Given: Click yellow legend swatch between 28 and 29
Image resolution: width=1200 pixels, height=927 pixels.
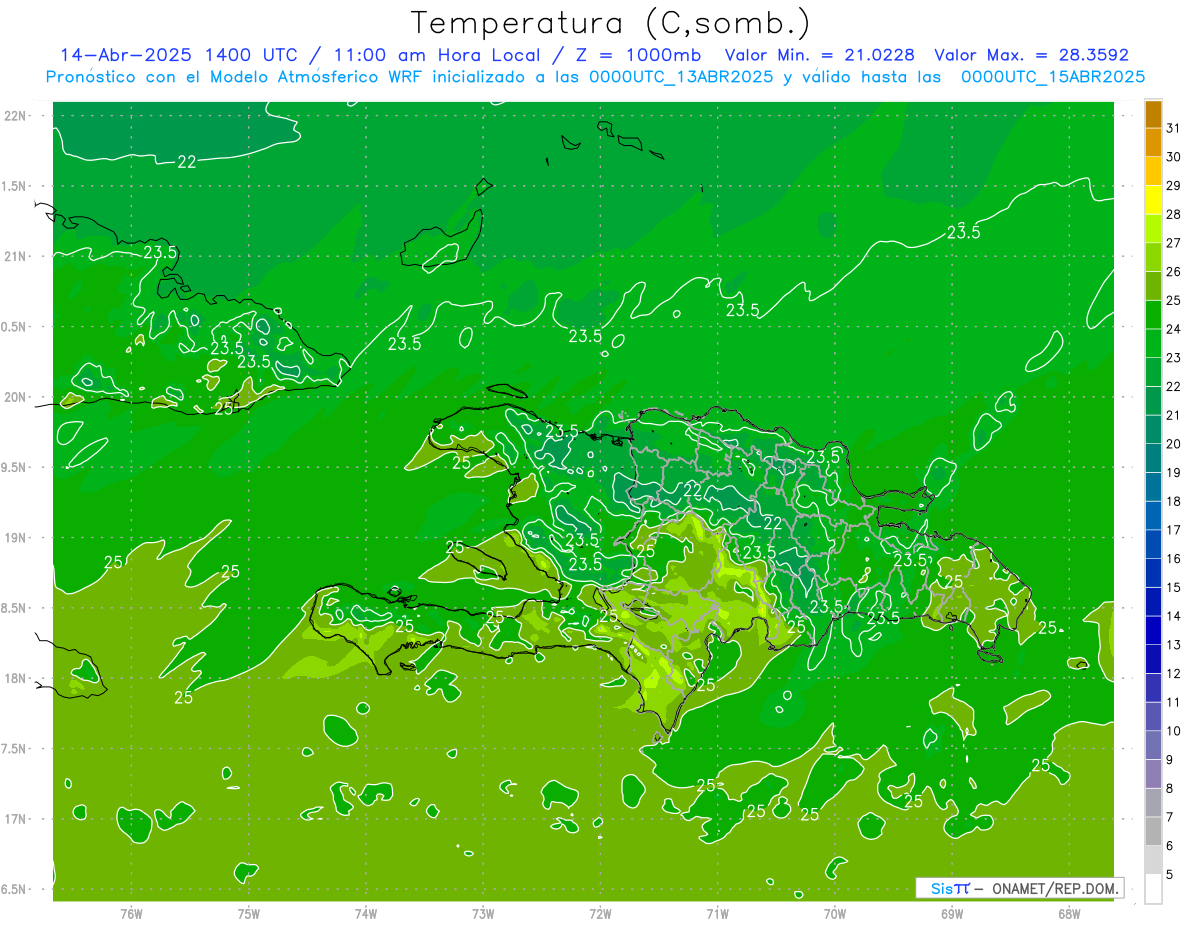Looking at the screenshot, I should (1153, 200).
